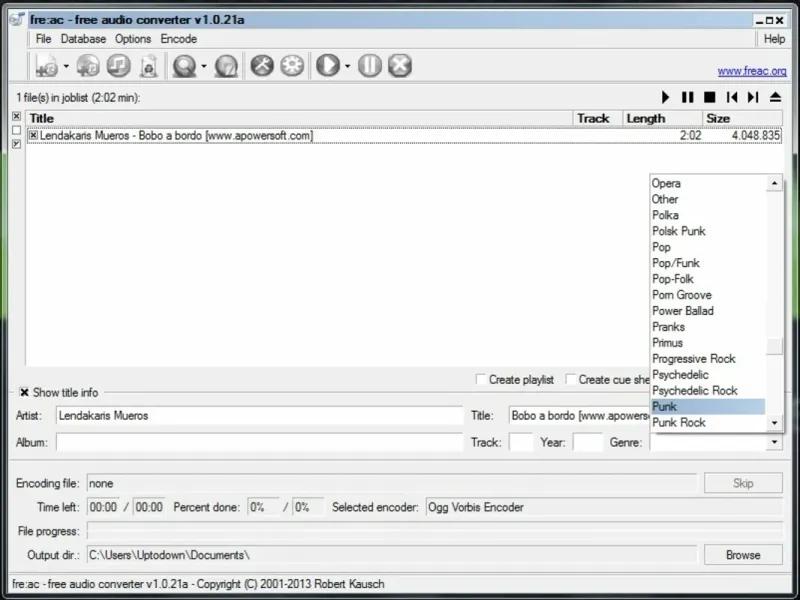
Task: Toggle the Show title info checkbox
Action: click(24, 392)
